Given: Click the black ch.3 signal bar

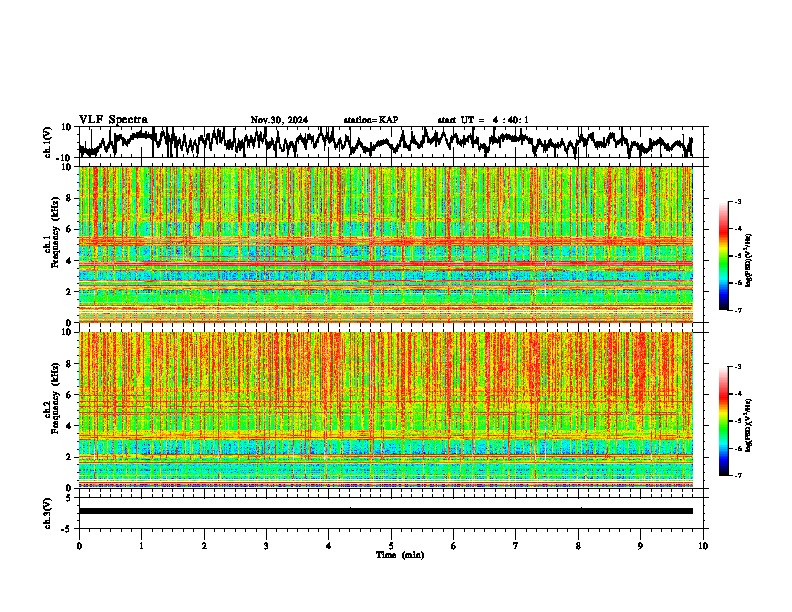Looking at the screenshot, I should pos(385,511).
